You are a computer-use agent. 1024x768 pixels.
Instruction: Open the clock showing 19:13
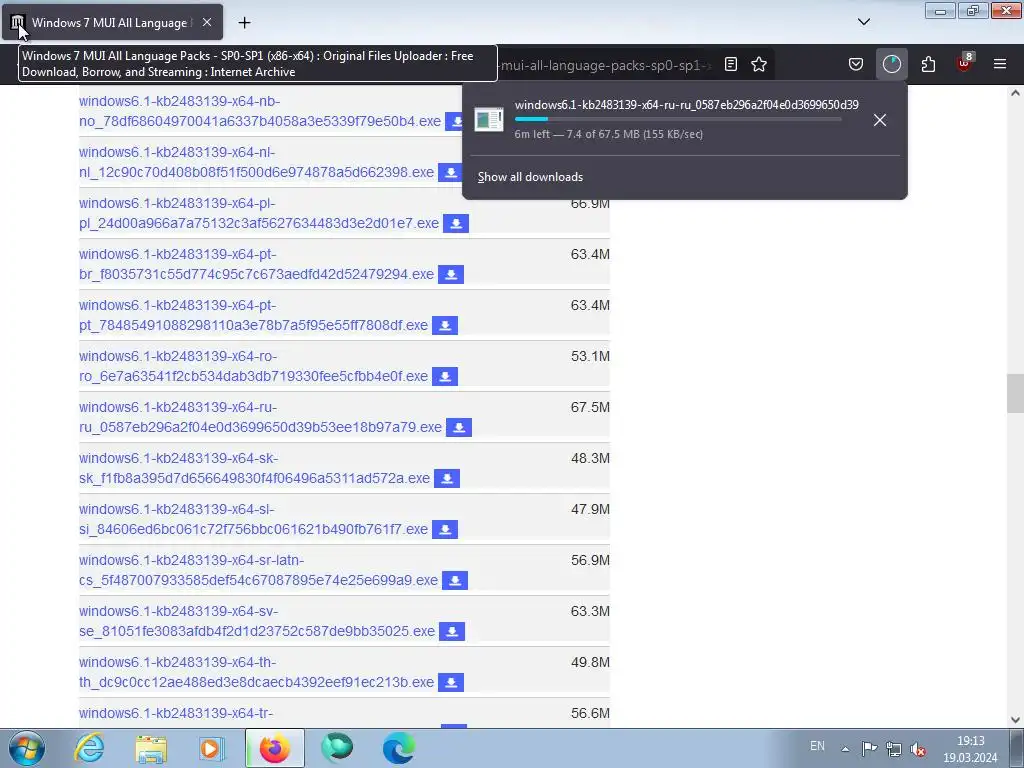pyautogui.click(x=970, y=749)
